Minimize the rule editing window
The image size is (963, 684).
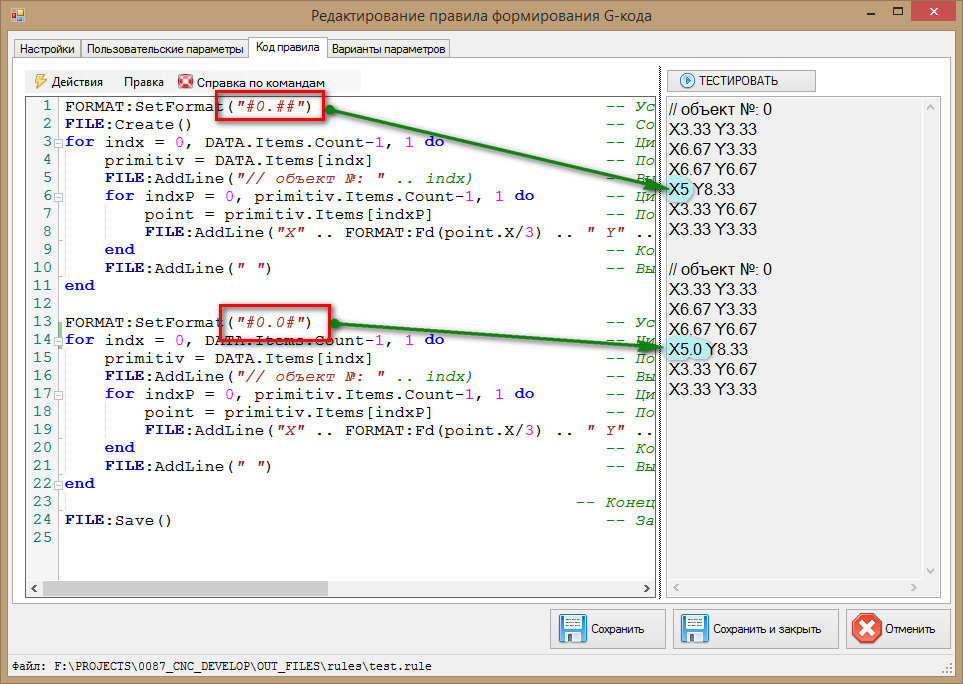(870, 13)
